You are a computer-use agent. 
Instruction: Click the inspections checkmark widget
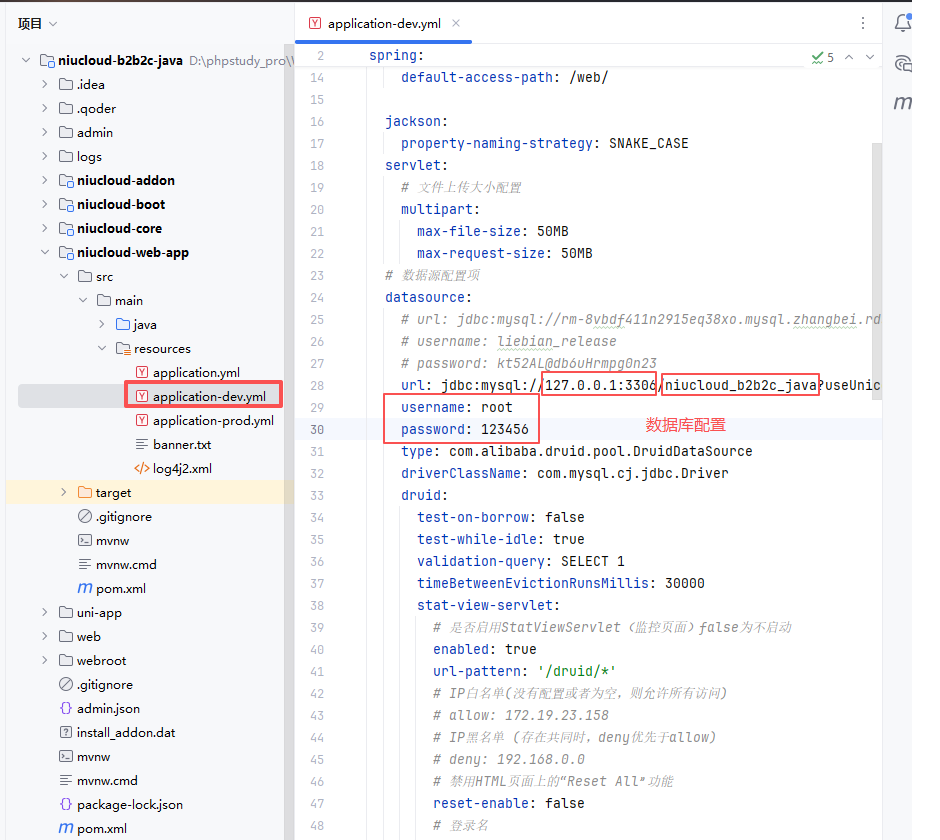(x=822, y=57)
